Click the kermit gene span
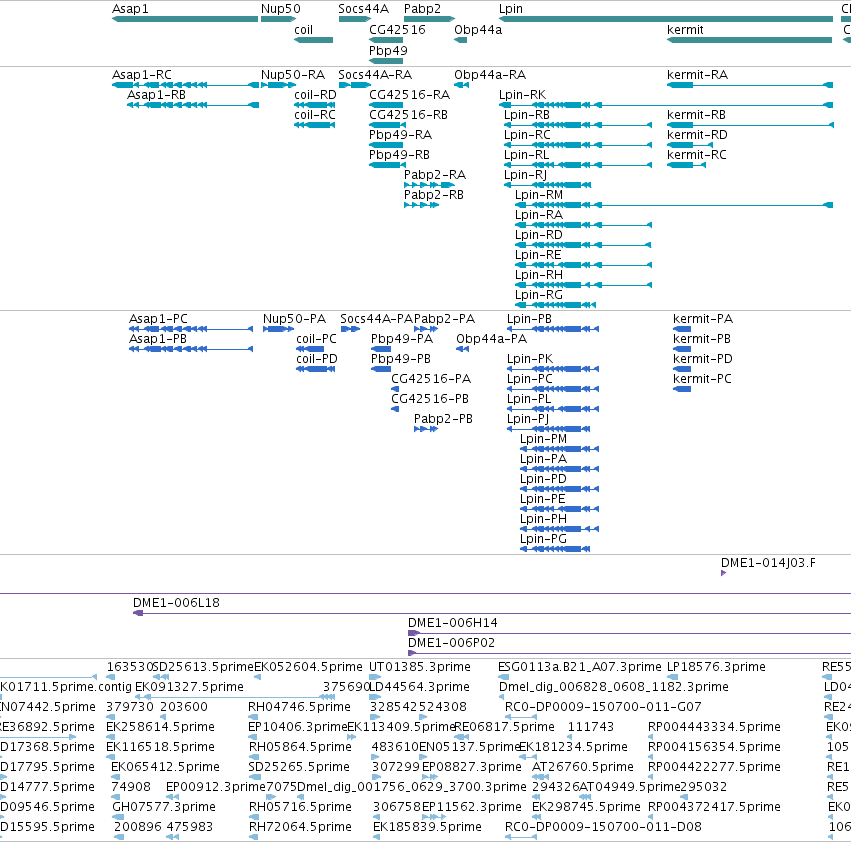Screen dimensions: 851x842 pos(750,40)
